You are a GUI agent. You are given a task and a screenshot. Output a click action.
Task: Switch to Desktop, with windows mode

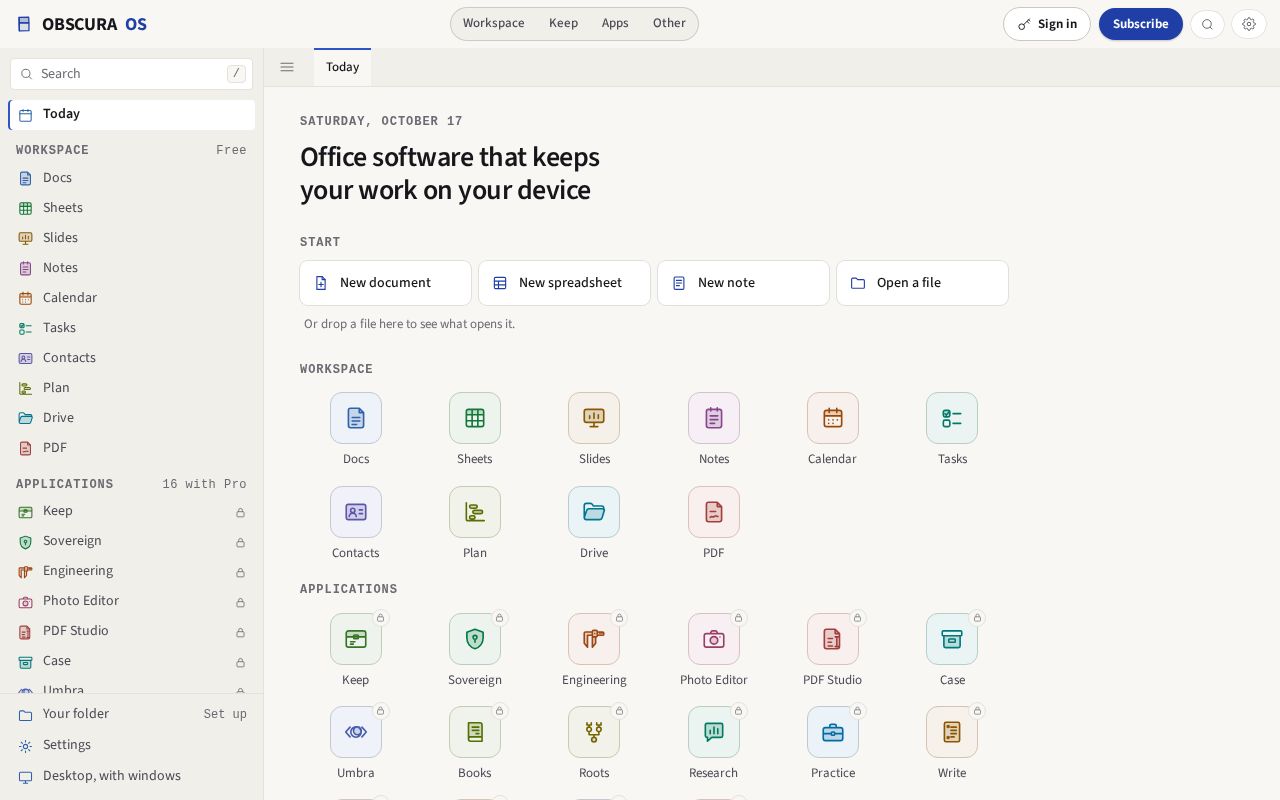131,776
